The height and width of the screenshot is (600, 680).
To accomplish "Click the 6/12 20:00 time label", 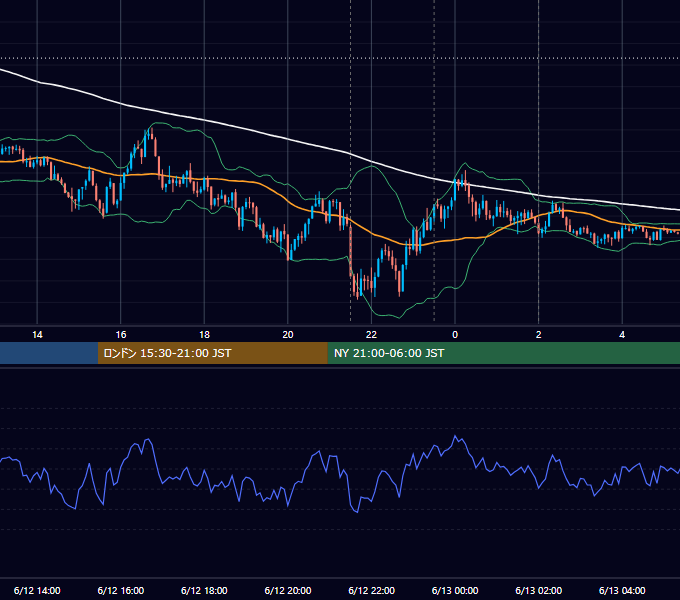I will point(288,590).
